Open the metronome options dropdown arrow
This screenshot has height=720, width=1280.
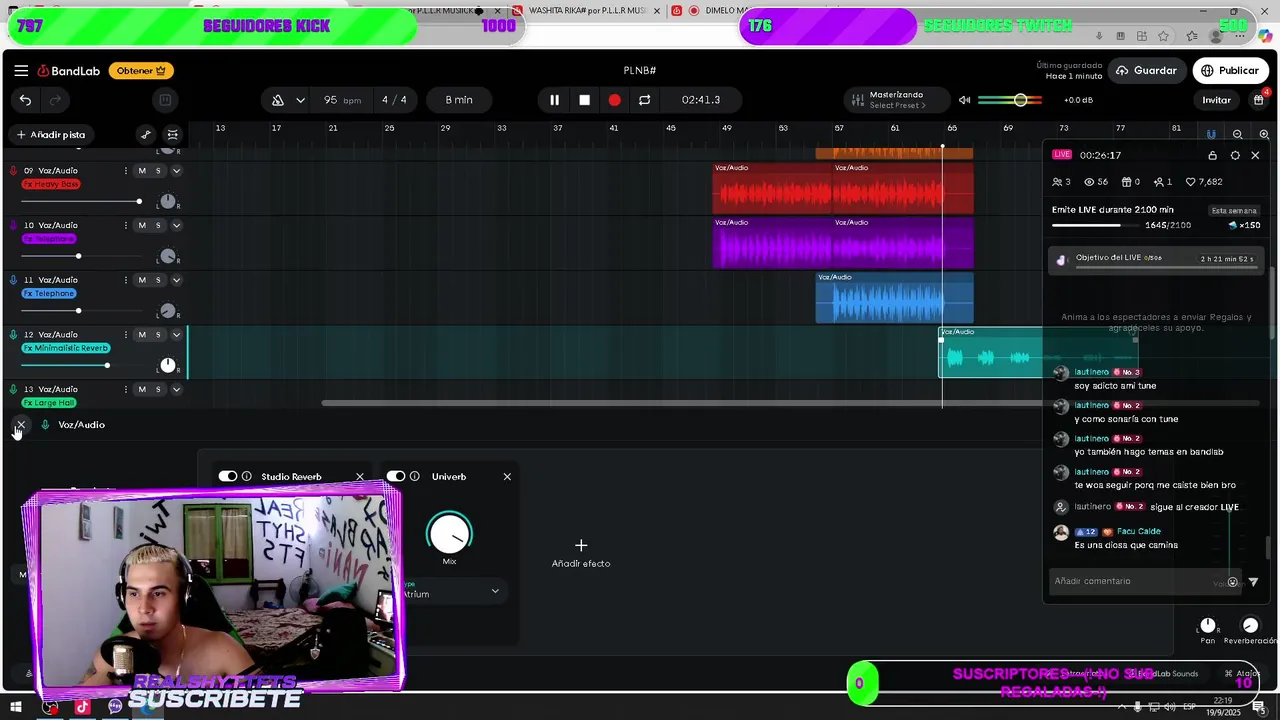tap(301, 100)
